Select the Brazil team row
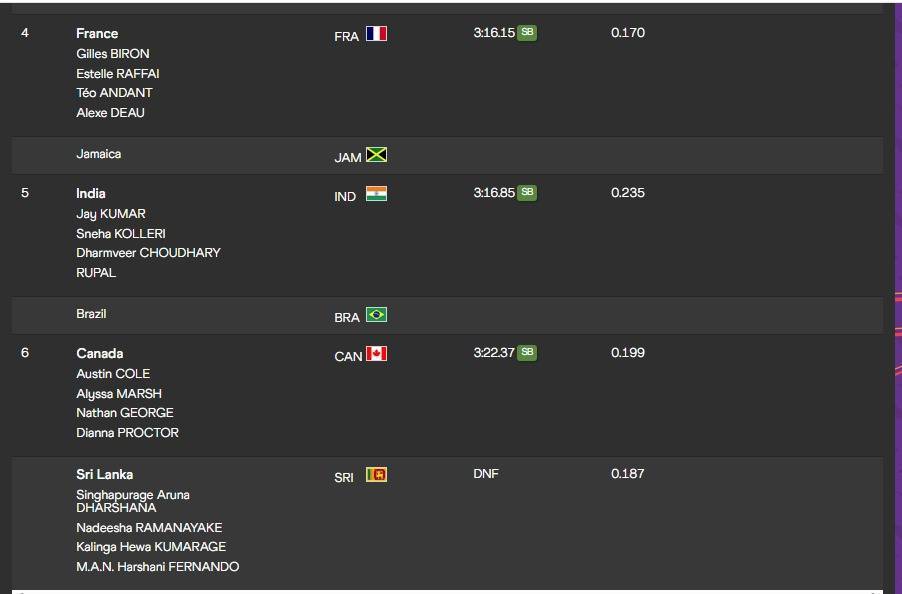This screenshot has height=594, width=902. (x=447, y=315)
